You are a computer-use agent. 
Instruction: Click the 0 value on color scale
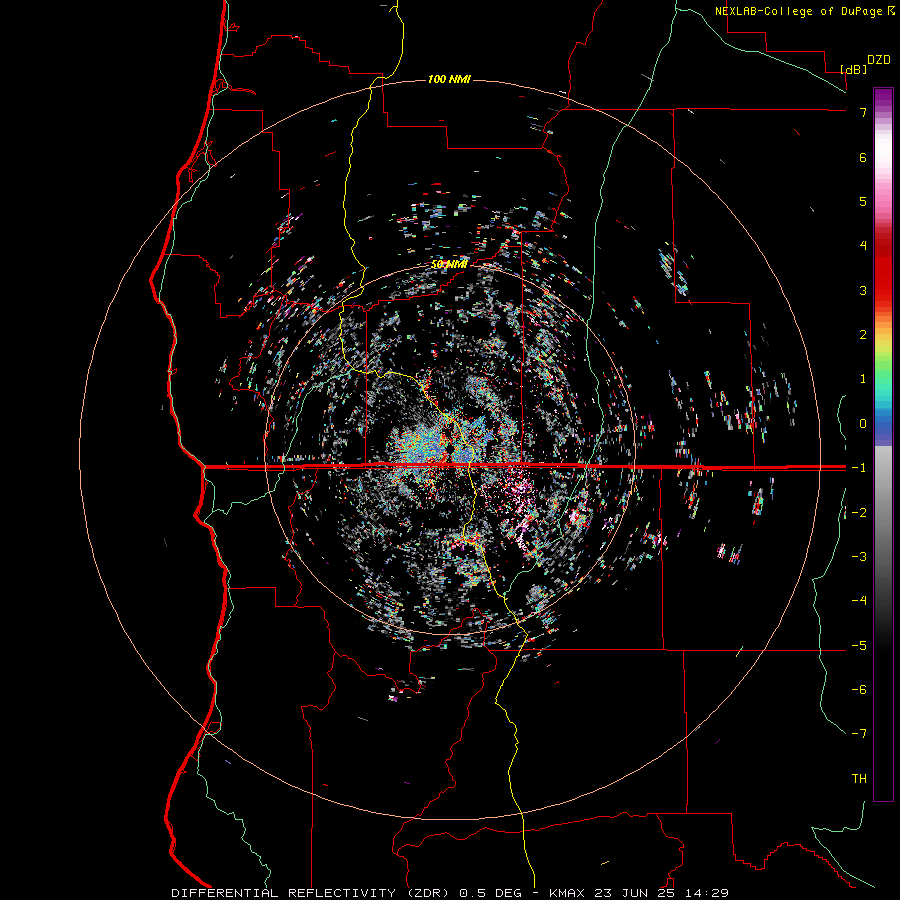(x=863, y=424)
